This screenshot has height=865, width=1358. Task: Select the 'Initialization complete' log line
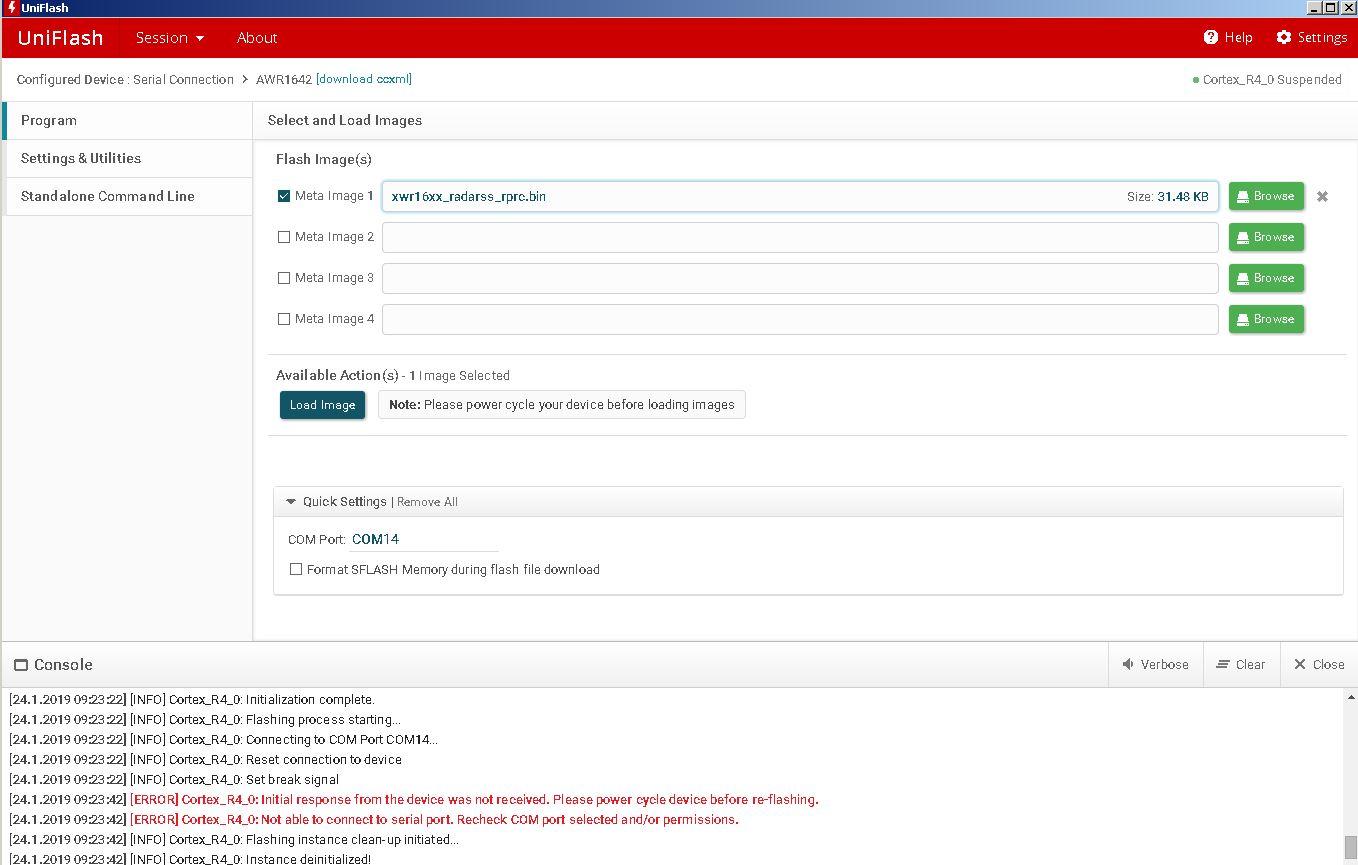(192, 700)
